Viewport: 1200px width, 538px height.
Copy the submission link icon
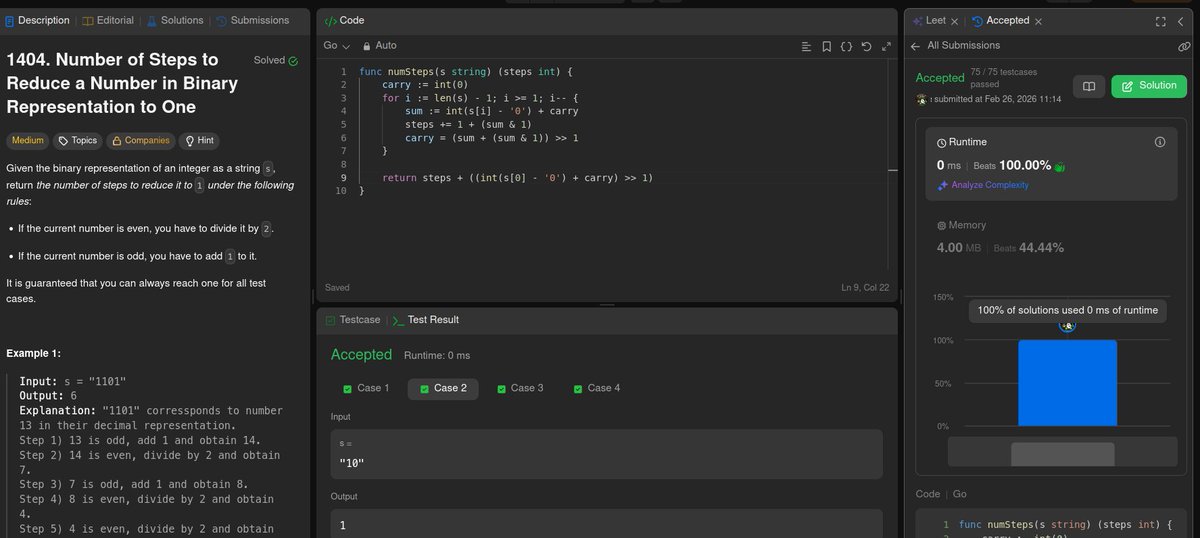point(1184,46)
